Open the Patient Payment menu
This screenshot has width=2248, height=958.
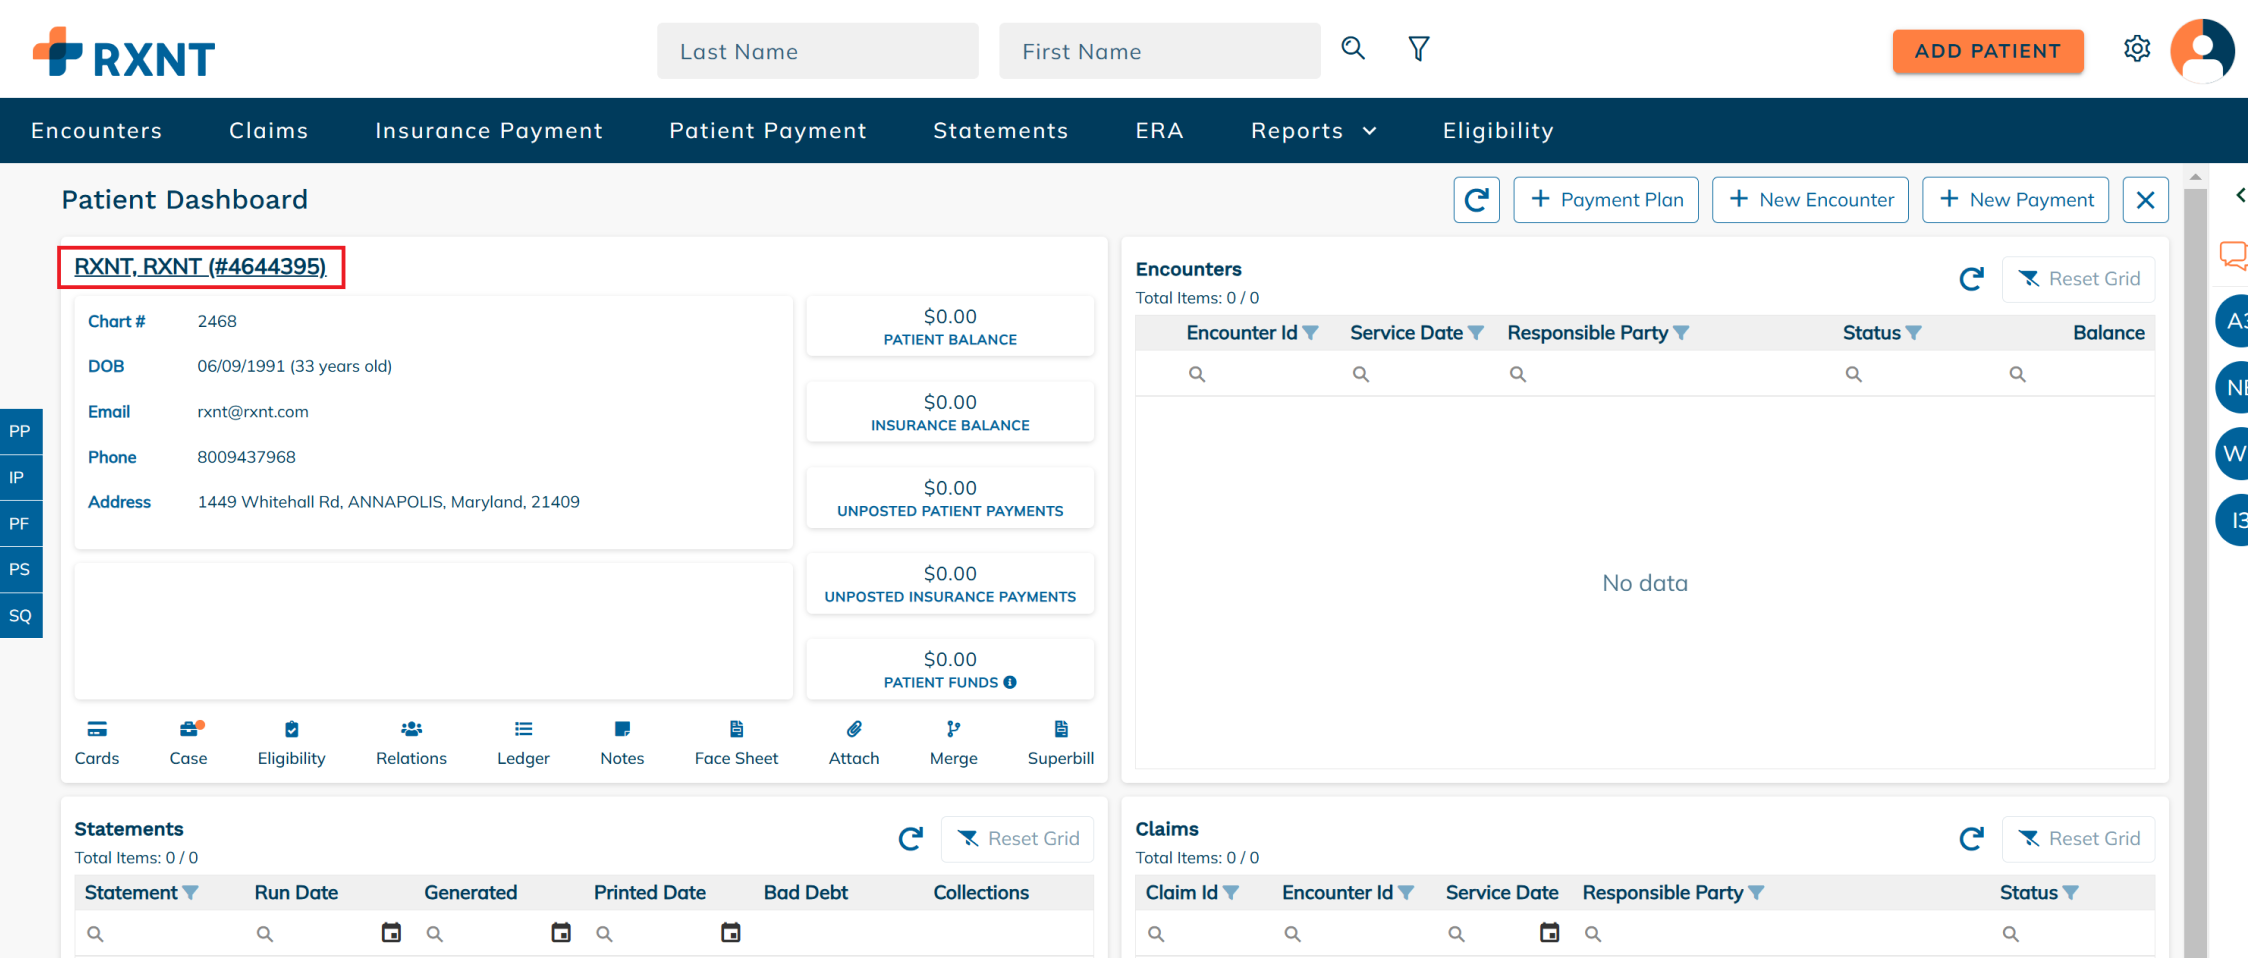pos(768,131)
